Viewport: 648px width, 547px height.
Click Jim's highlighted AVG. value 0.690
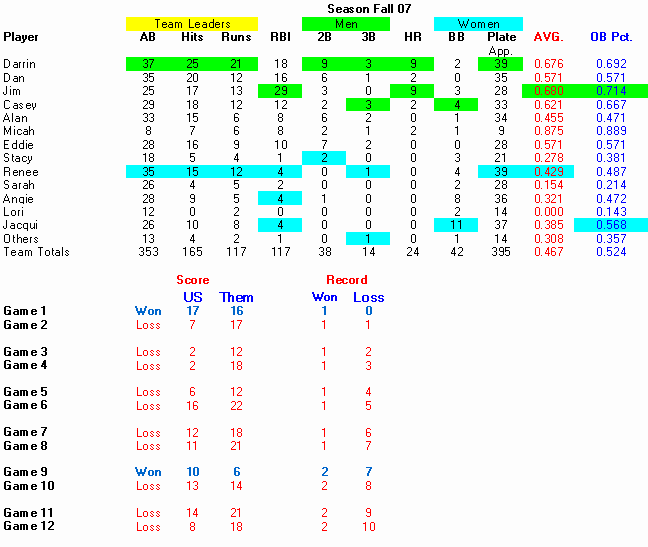[x=548, y=91]
